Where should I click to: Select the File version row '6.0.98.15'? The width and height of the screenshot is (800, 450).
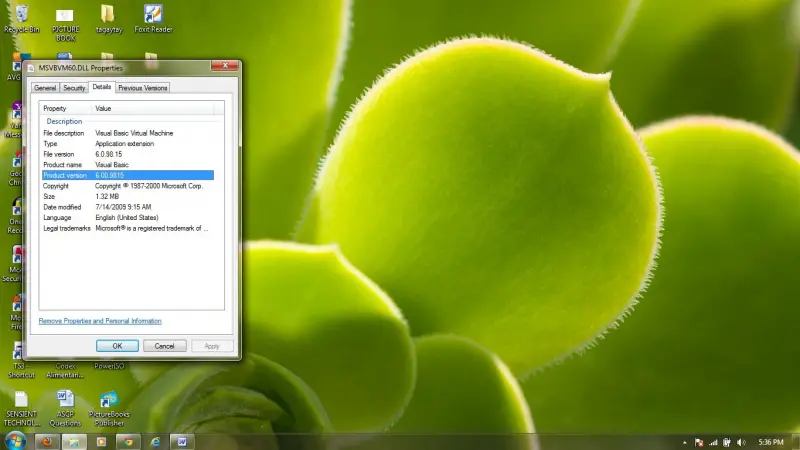(x=128, y=154)
